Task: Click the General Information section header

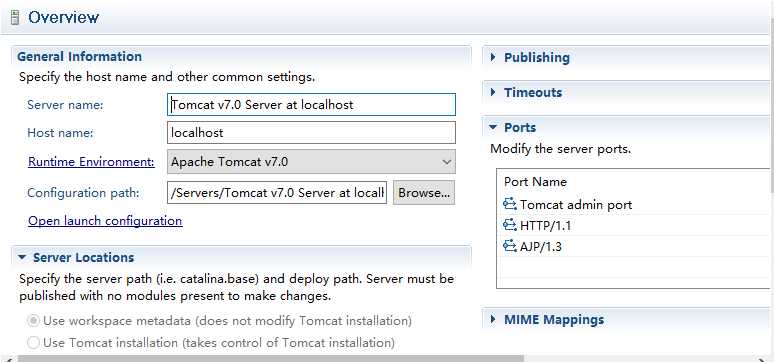Action: [79, 56]
